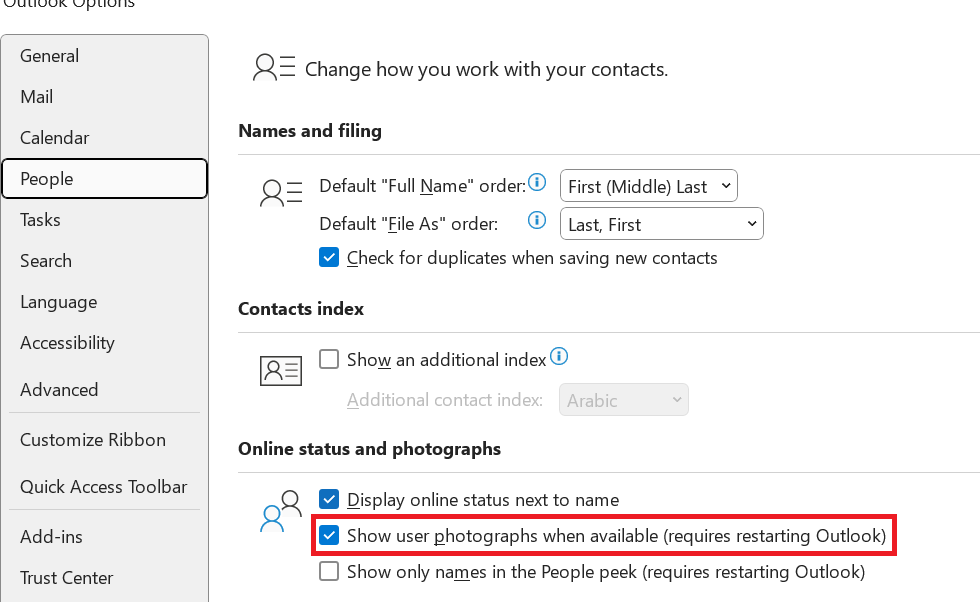Click the contacts header icon at top
The width and height of the screenshot is (980, 602).
273,66
